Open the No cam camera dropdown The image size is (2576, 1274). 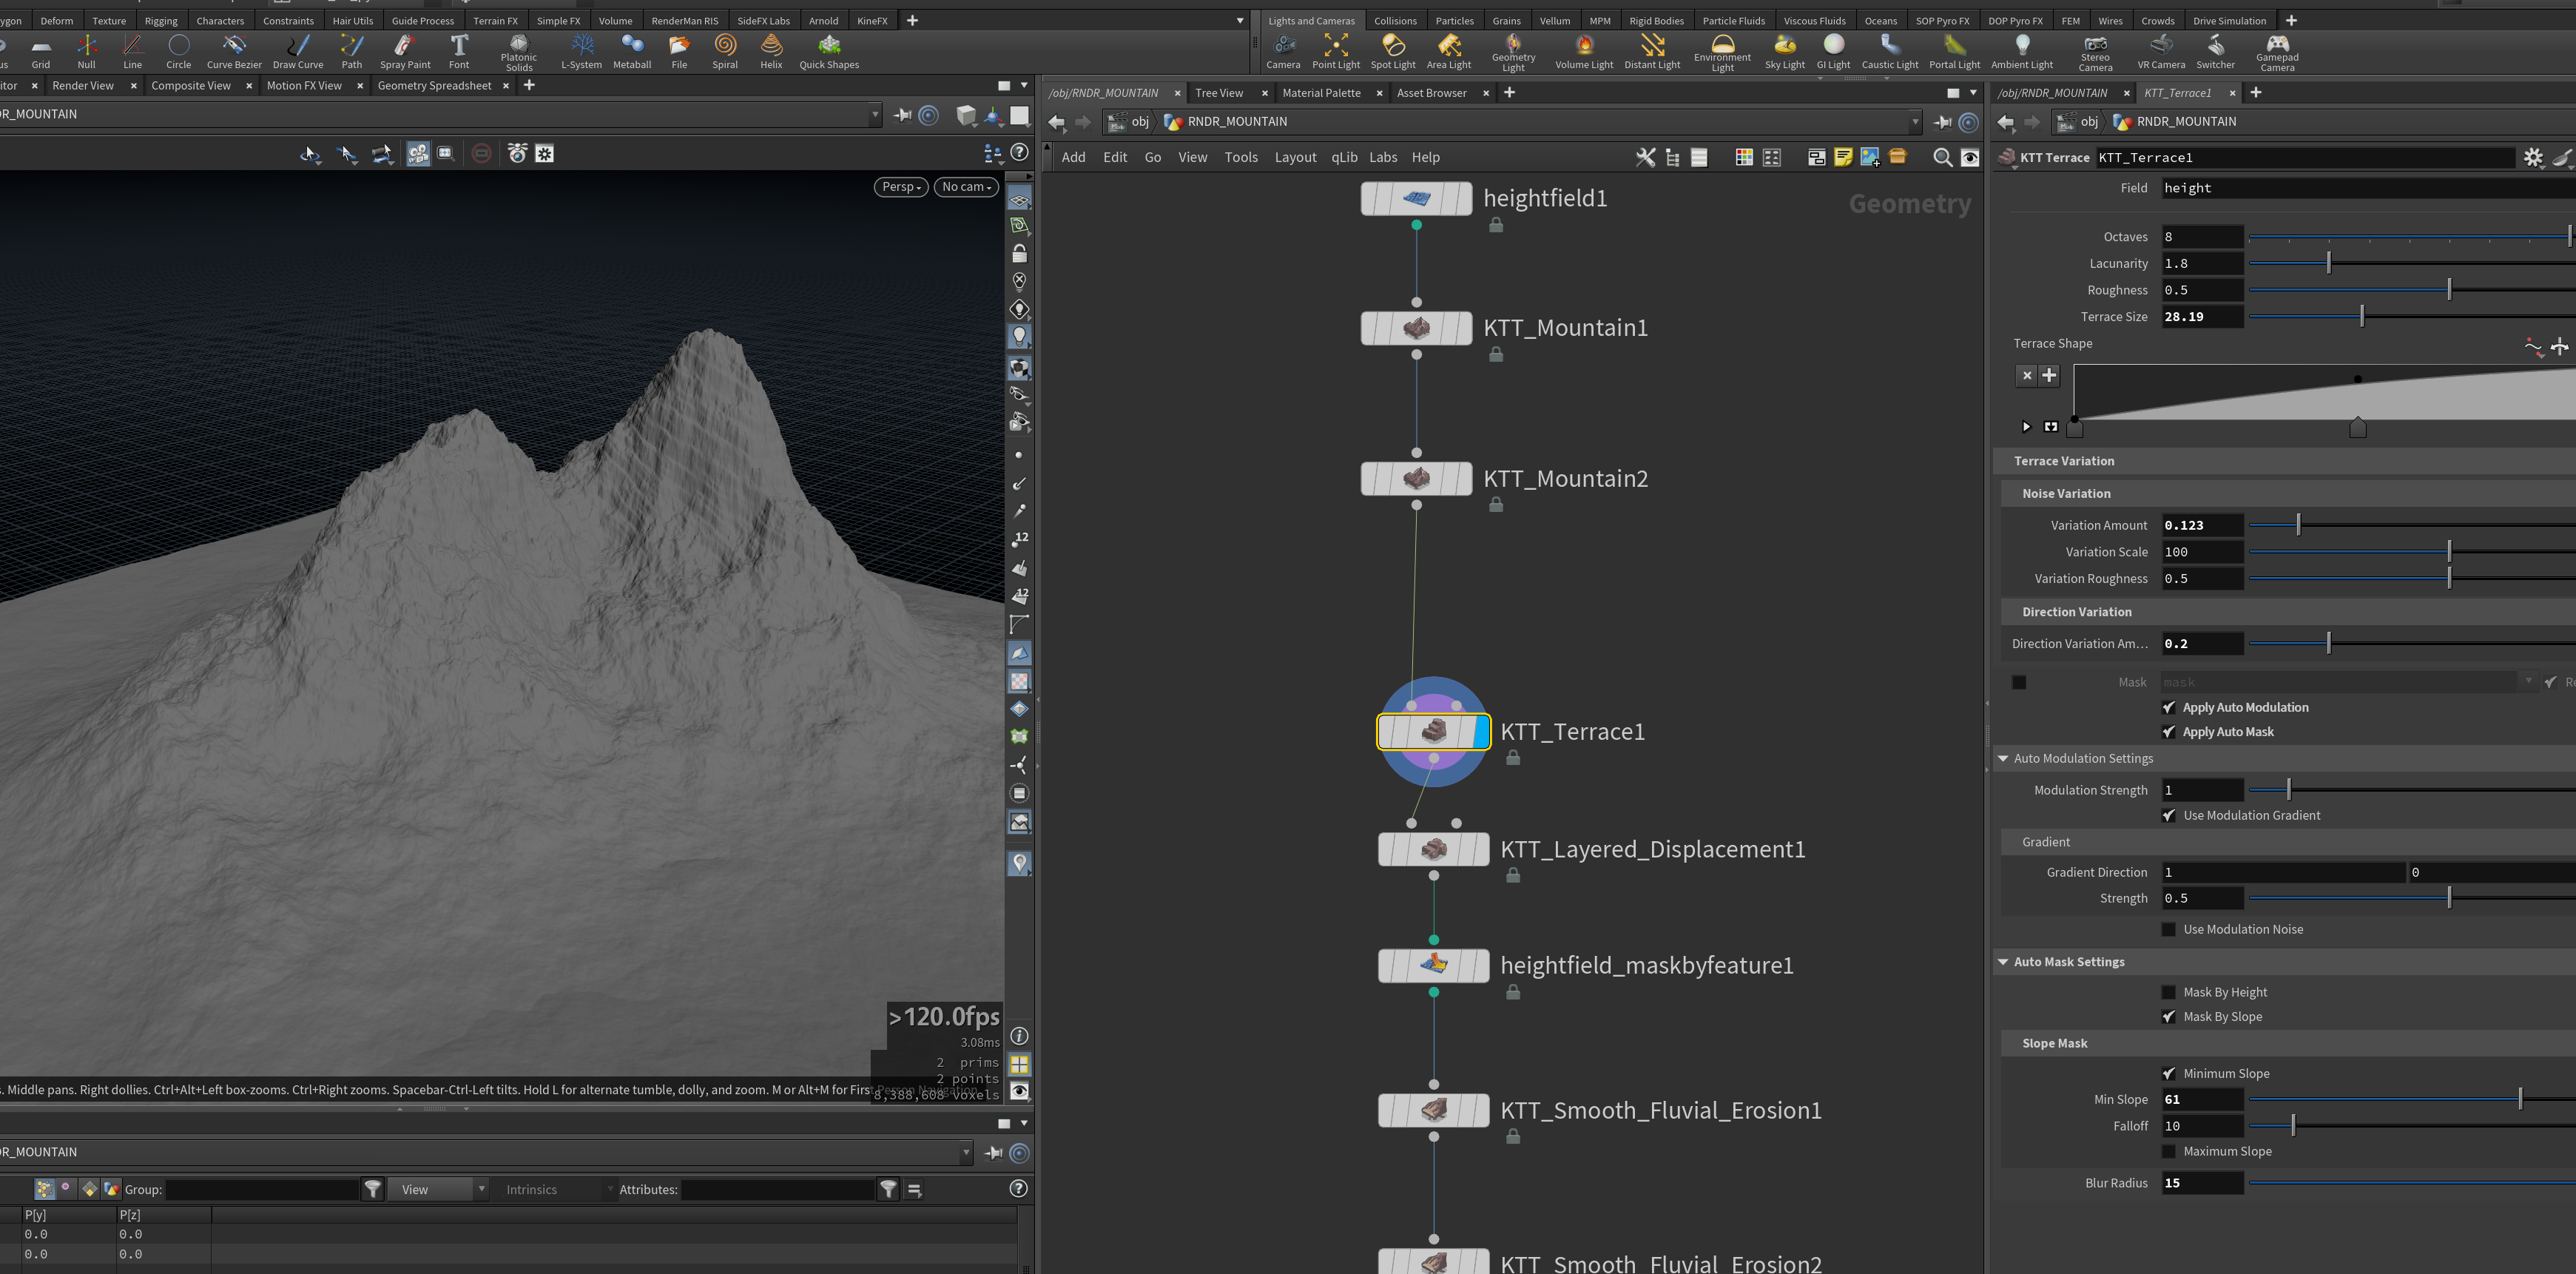coord(966,187)
